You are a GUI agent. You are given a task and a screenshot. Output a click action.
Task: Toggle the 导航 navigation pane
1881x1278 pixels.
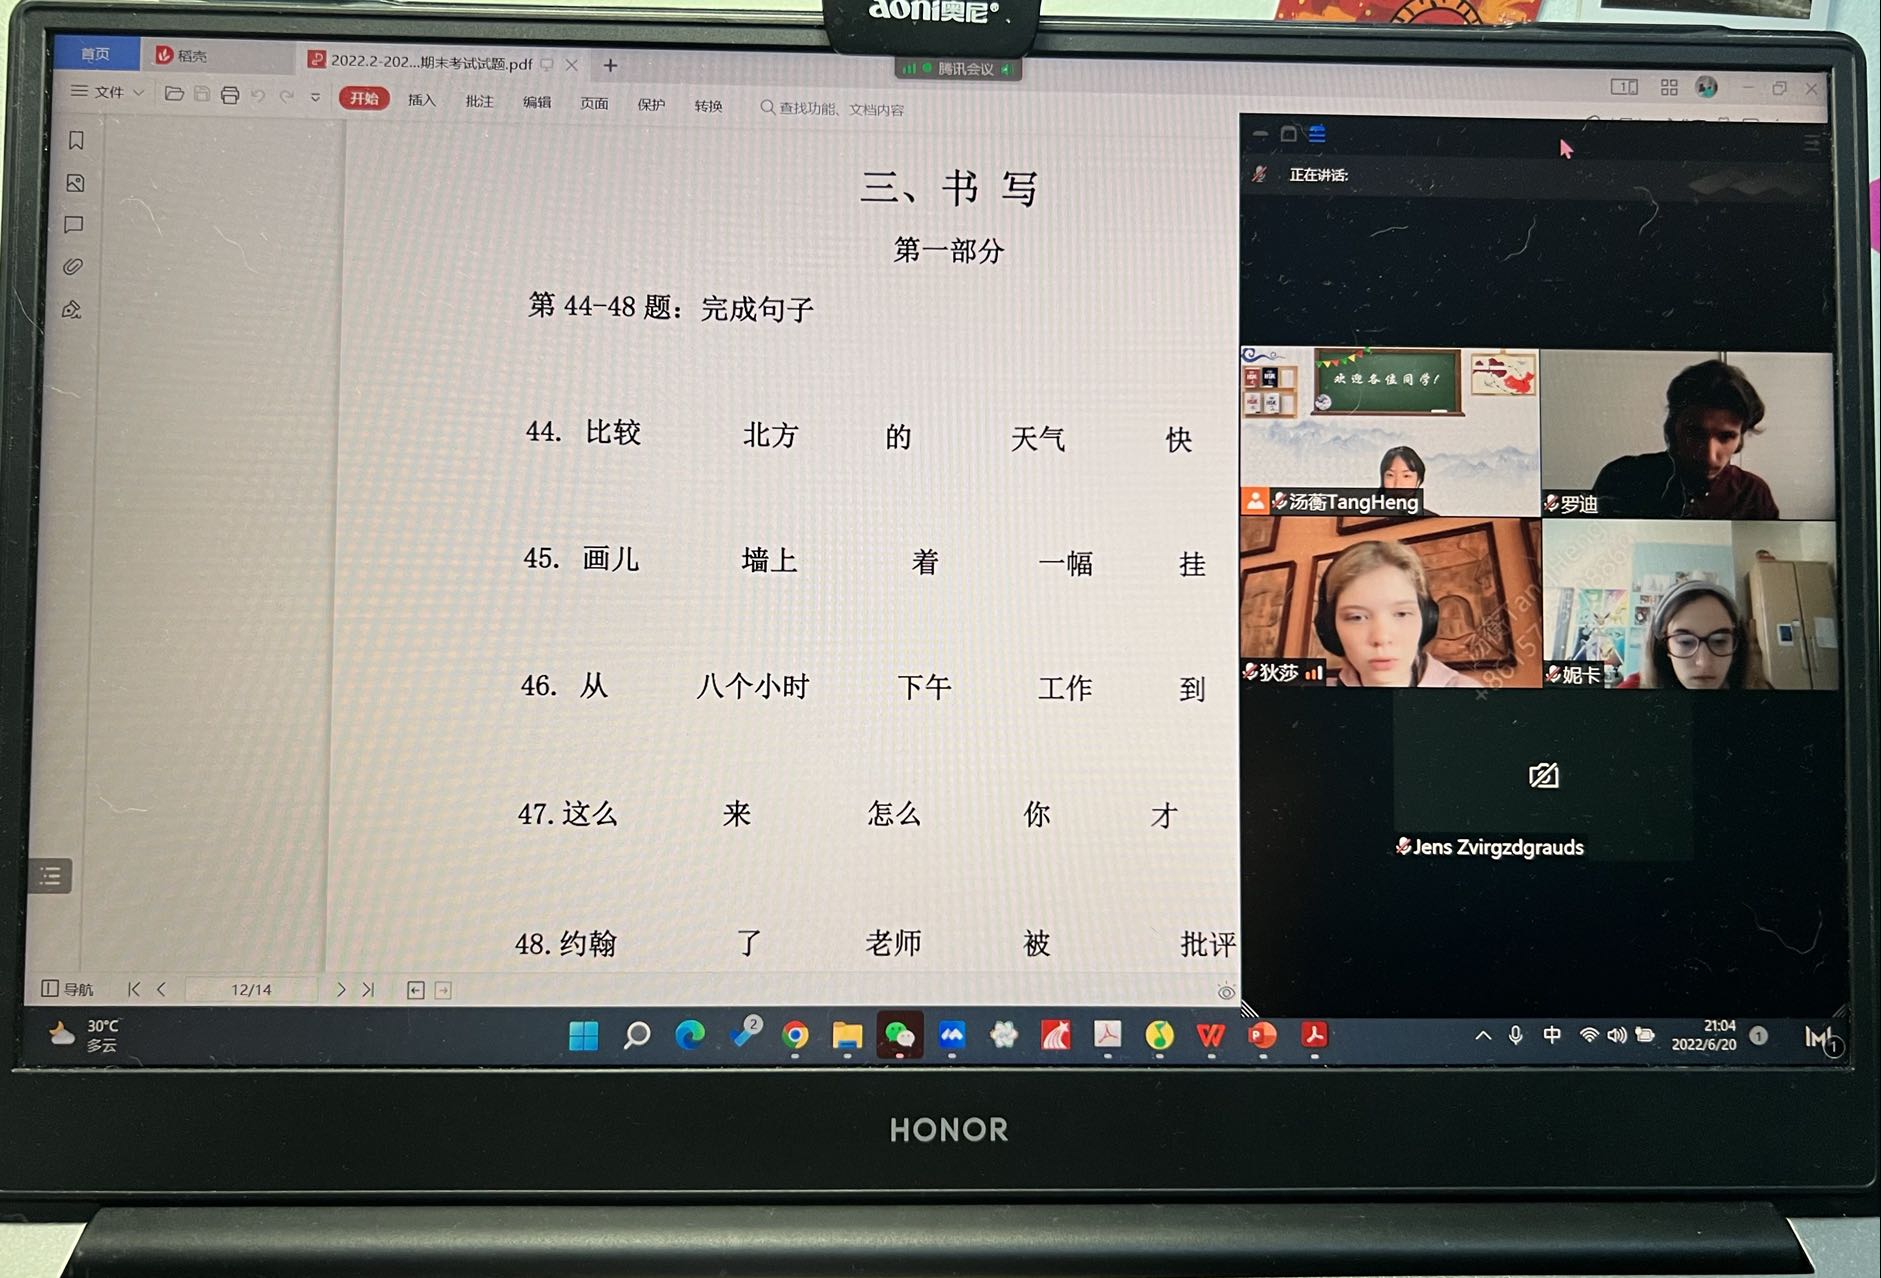[67, 989]
